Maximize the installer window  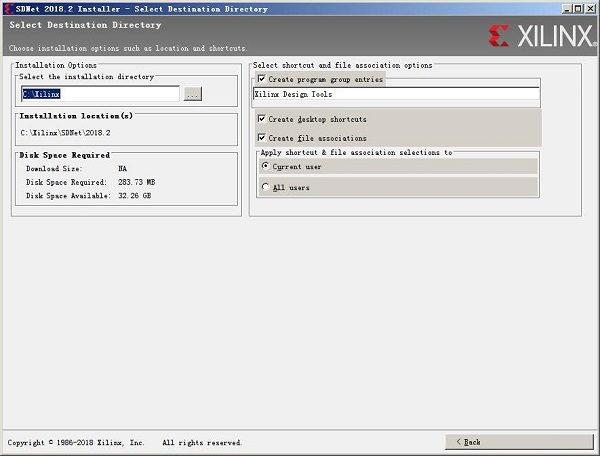tap(578, 8)
